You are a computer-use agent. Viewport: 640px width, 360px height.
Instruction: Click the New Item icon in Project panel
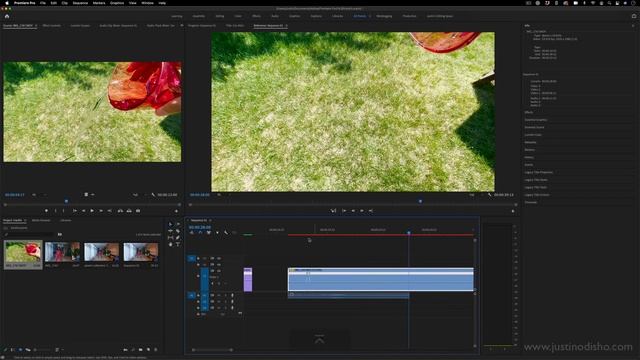tap(148, 350)
